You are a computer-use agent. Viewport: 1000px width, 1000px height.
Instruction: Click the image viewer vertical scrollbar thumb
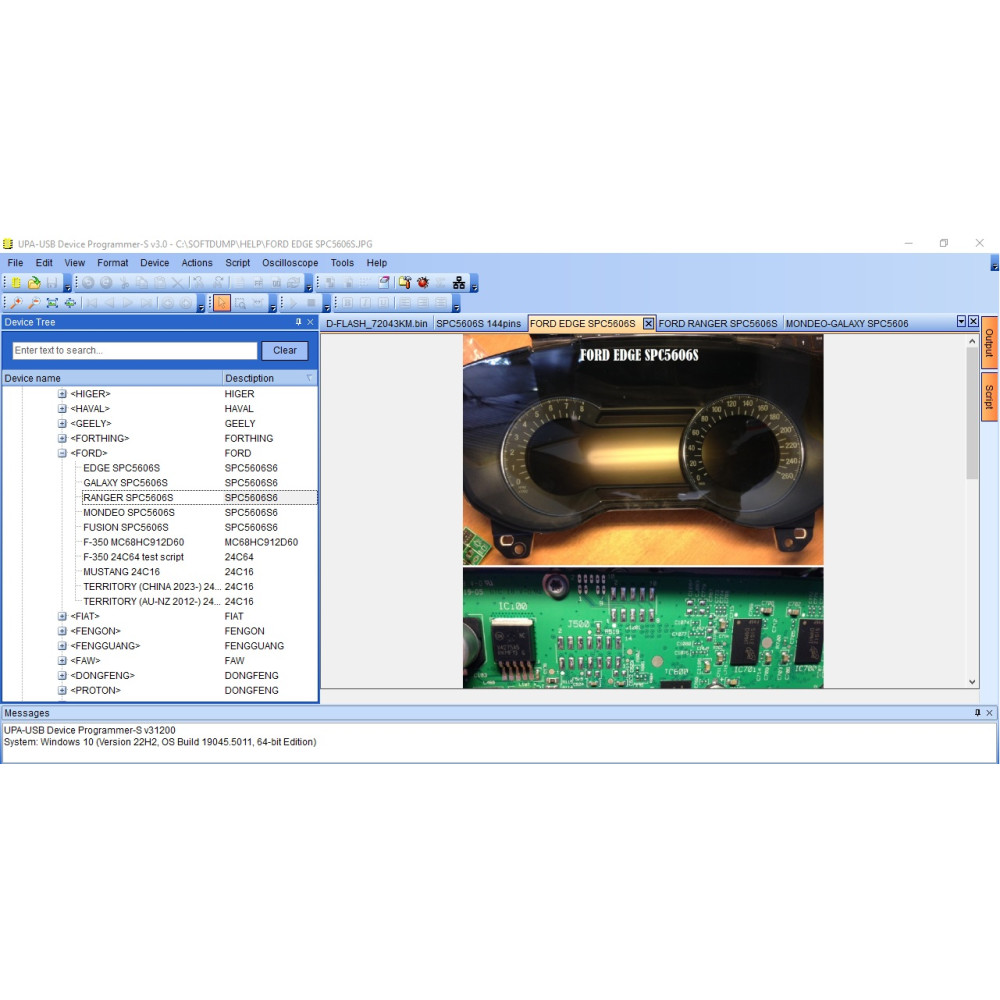(972, 413)
